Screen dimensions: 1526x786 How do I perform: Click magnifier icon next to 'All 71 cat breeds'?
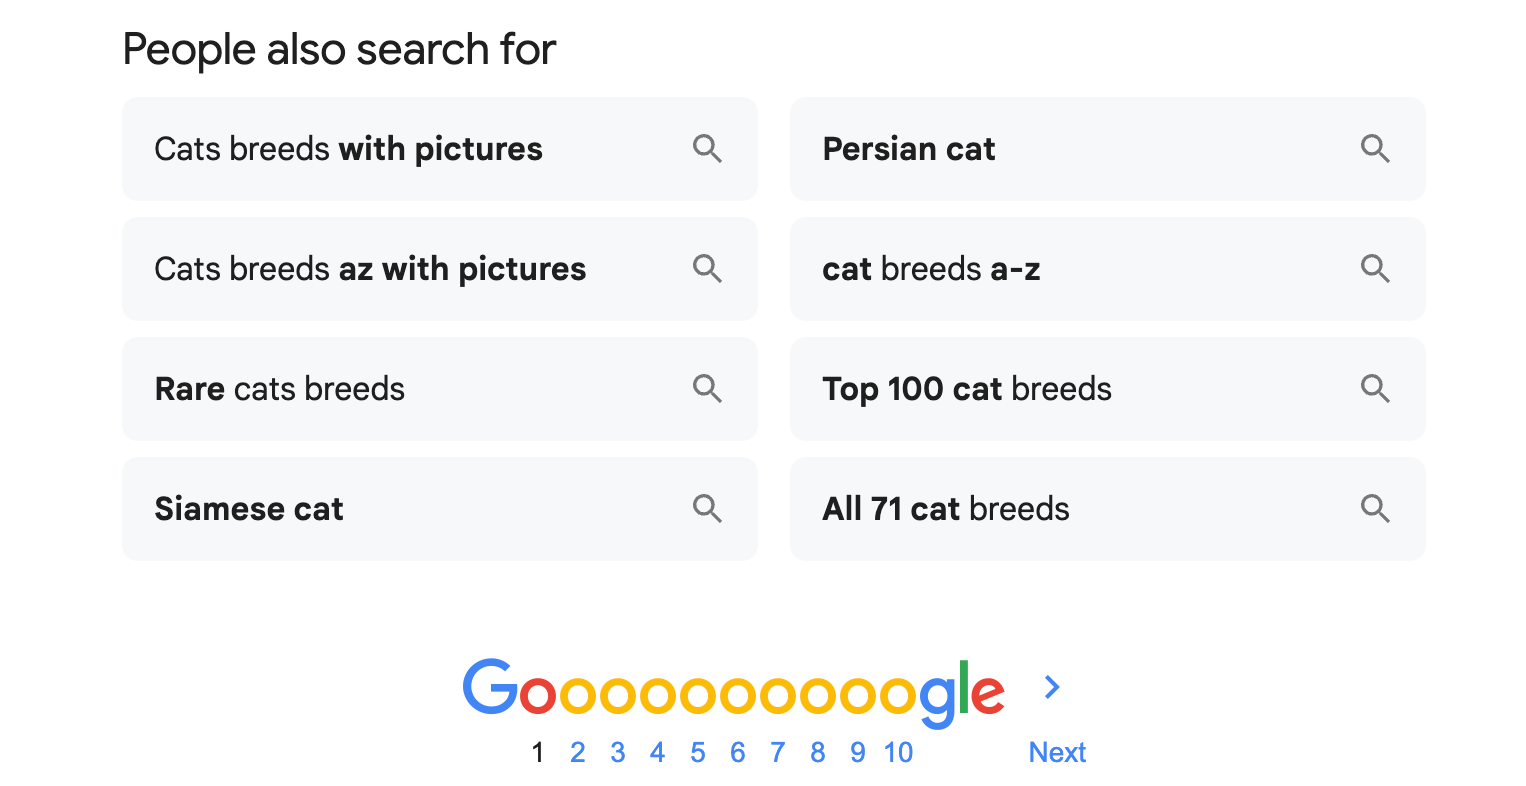(1375, 509)
